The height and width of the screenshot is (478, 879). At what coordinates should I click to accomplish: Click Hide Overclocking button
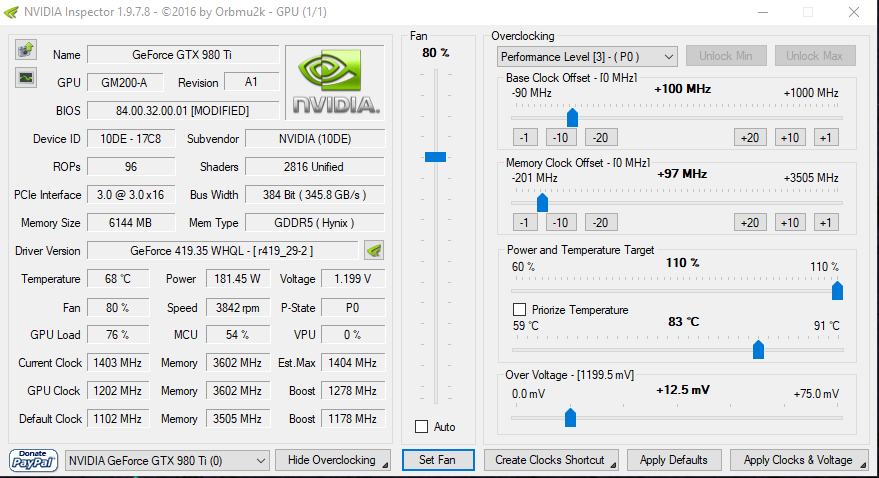click(334, 460)
